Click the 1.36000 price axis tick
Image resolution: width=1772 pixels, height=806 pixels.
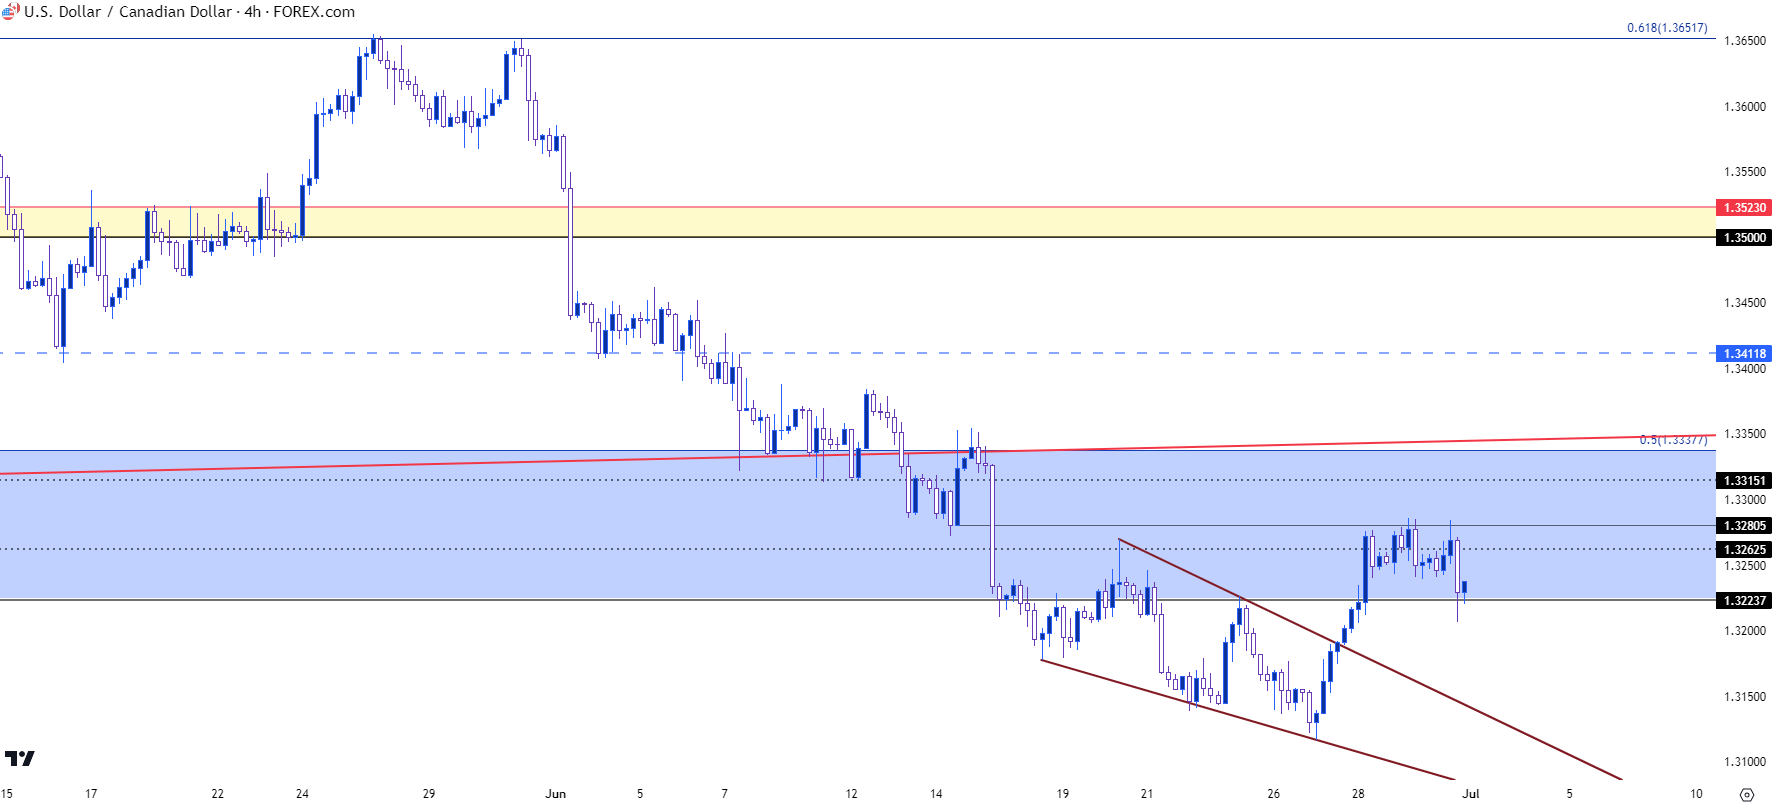click(1745, 107)
